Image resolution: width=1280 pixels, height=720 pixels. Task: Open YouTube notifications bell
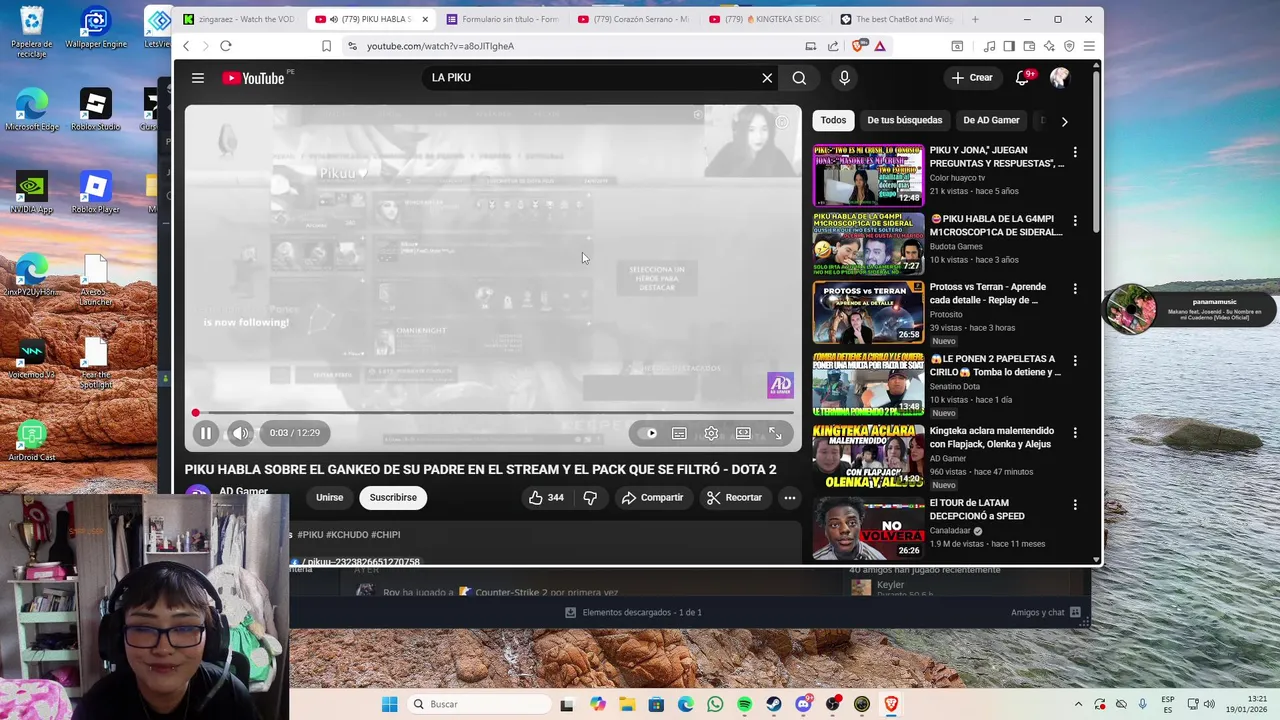tap(1023, 78)
